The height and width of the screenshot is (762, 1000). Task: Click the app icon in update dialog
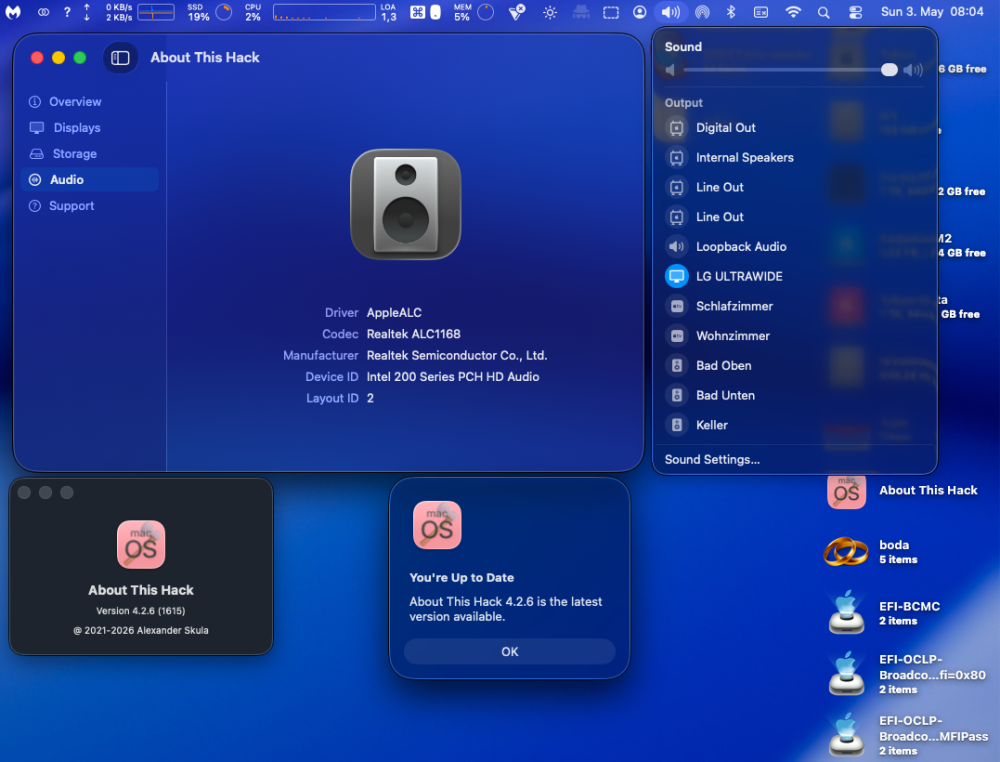437,525
